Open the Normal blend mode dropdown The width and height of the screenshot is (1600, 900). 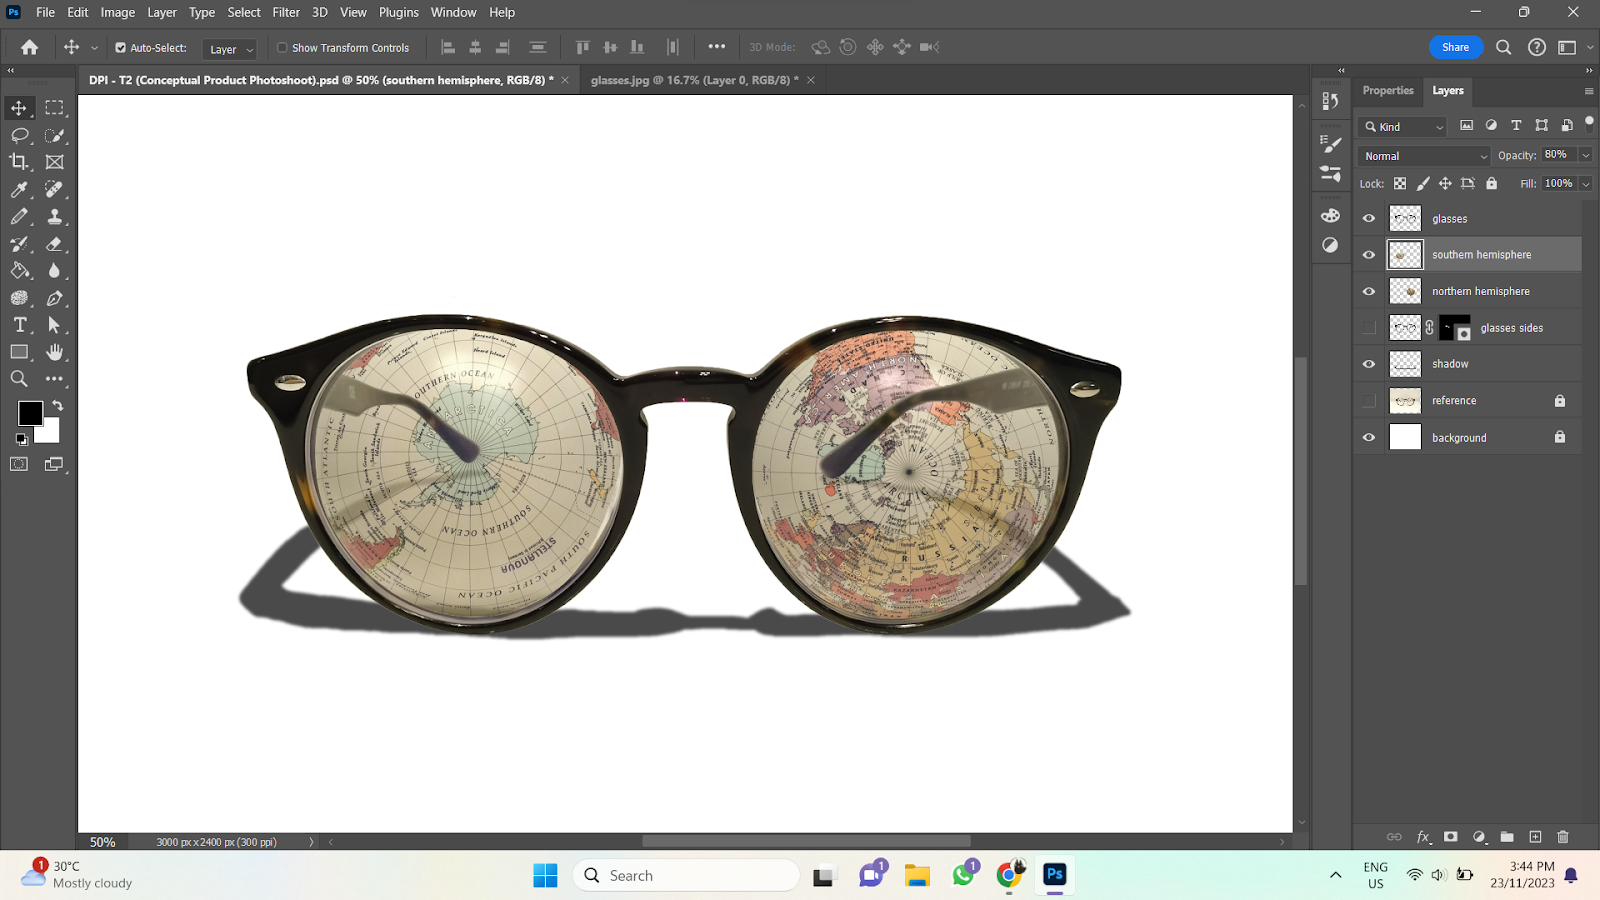[x=1424, y=156]
